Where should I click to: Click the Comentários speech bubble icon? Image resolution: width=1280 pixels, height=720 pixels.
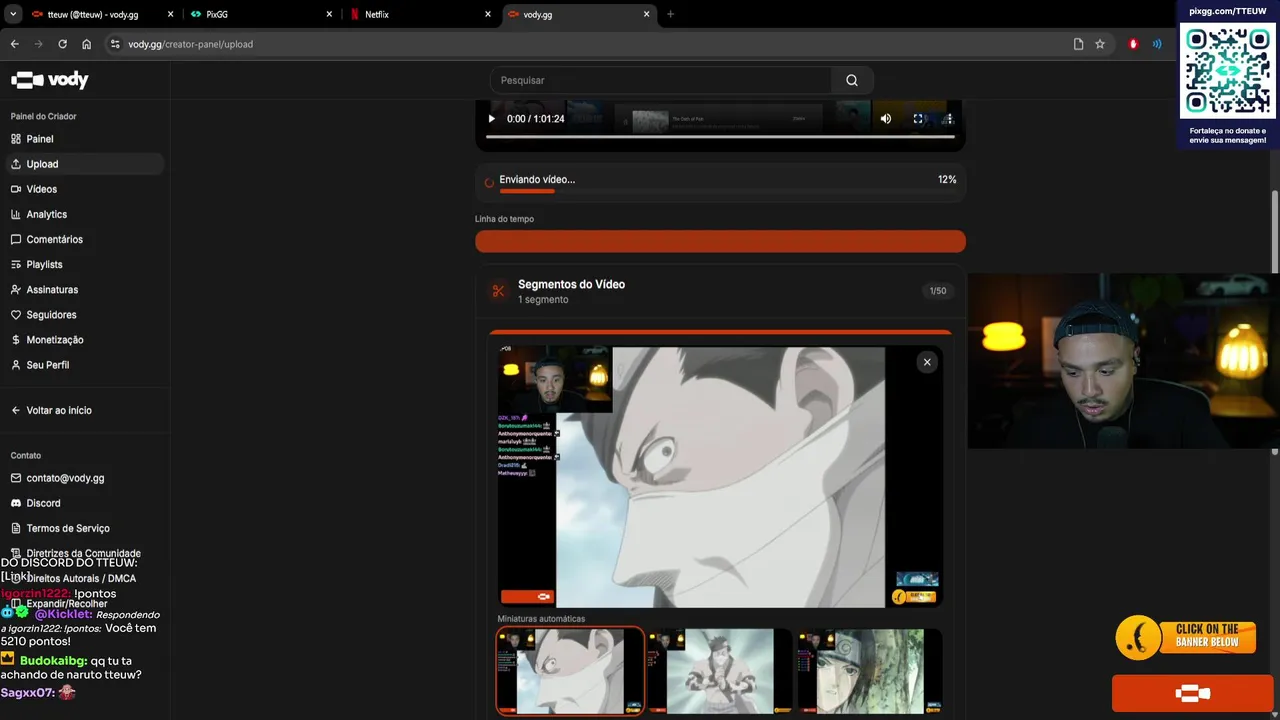click(x=16, y=239)
